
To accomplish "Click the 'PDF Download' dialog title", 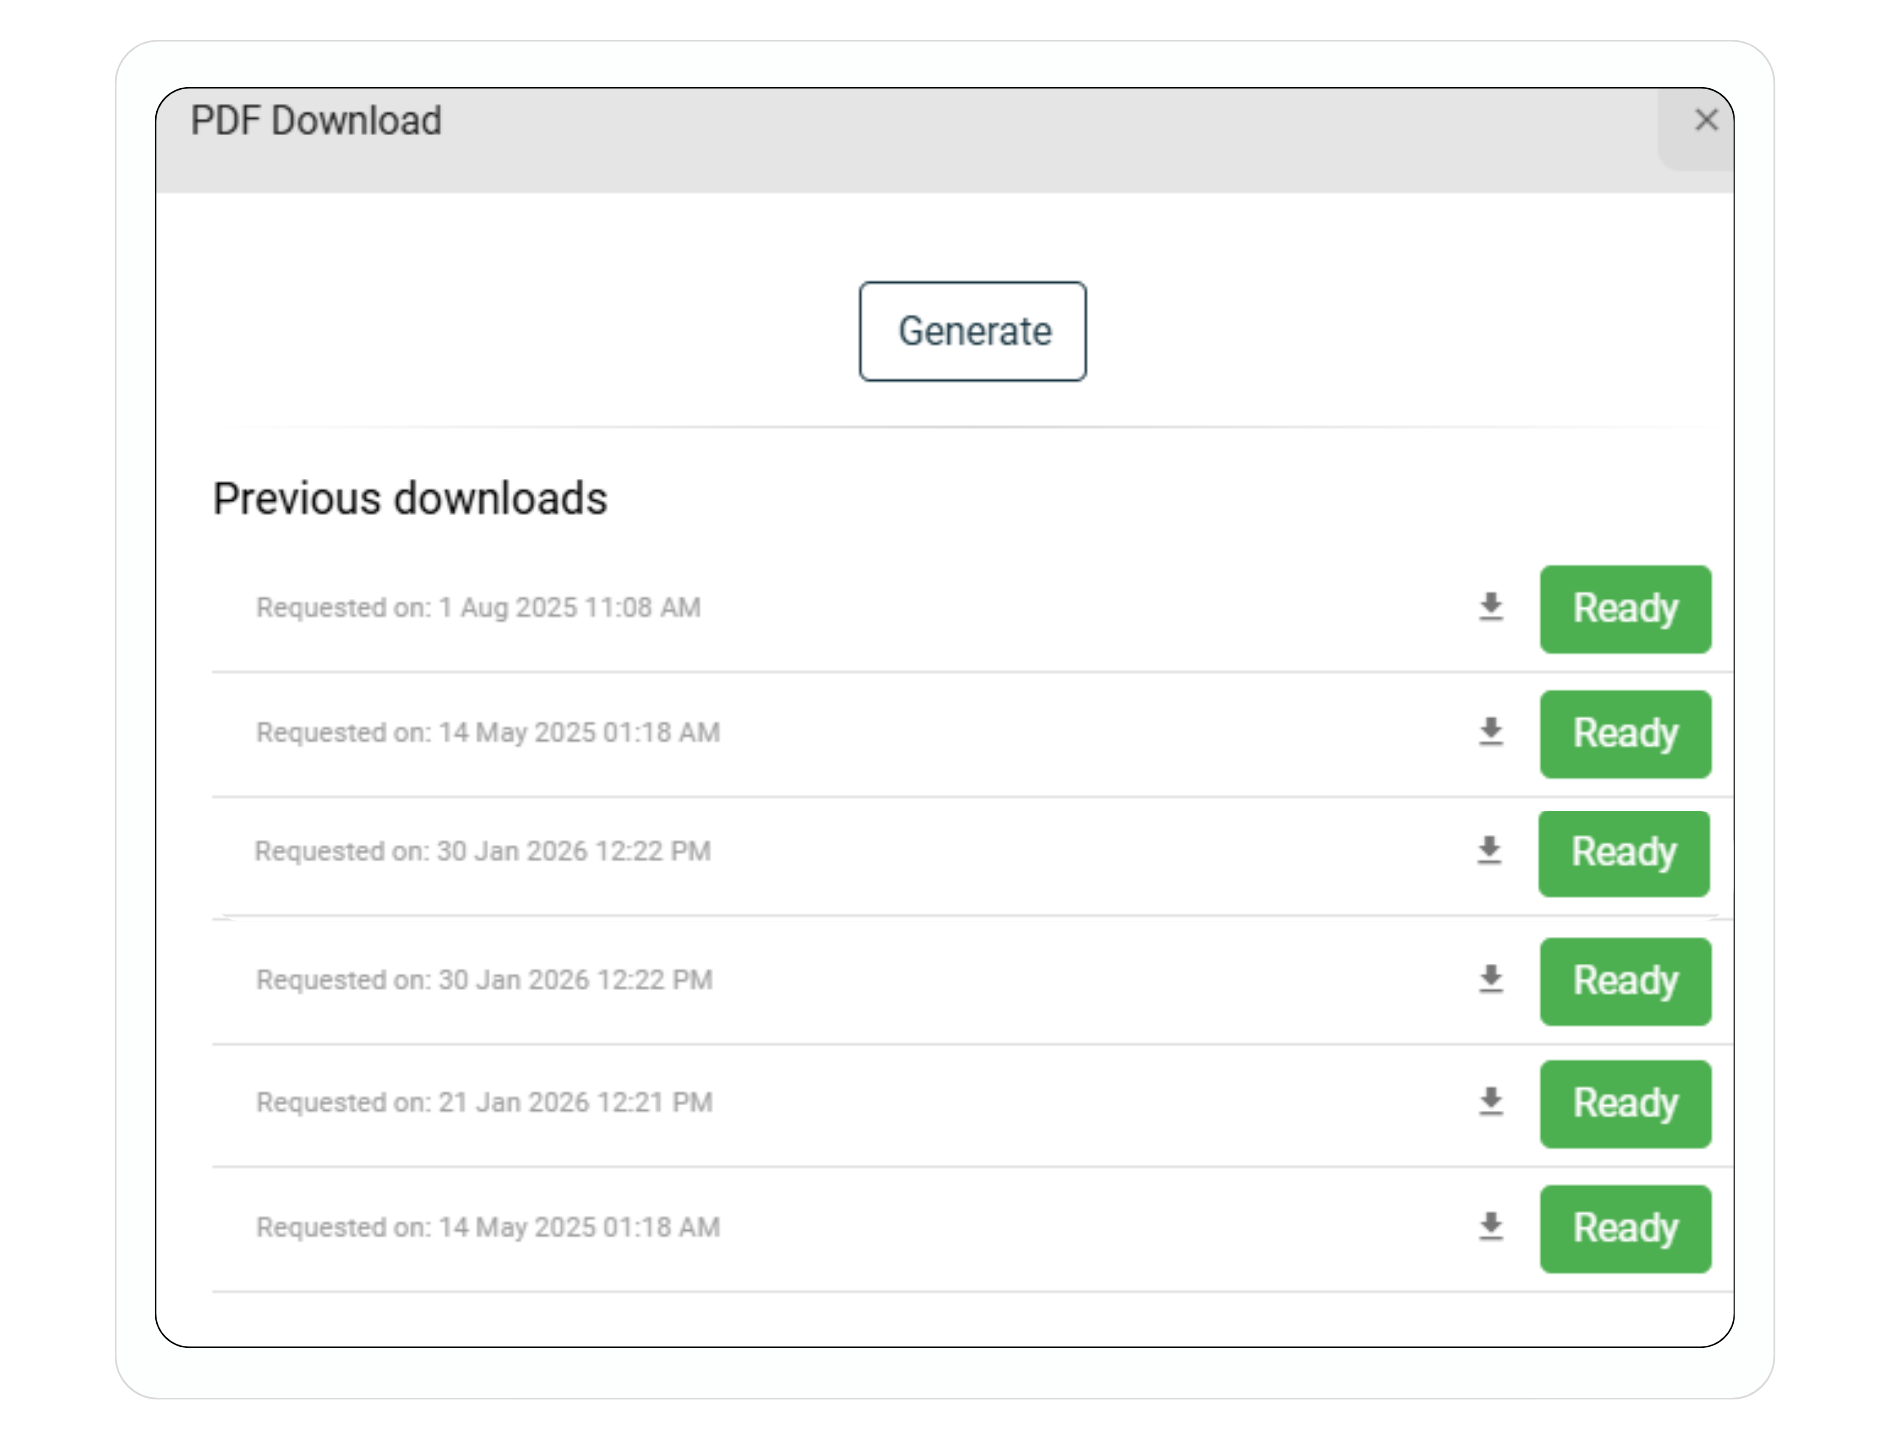I will [x=316, y=121].
